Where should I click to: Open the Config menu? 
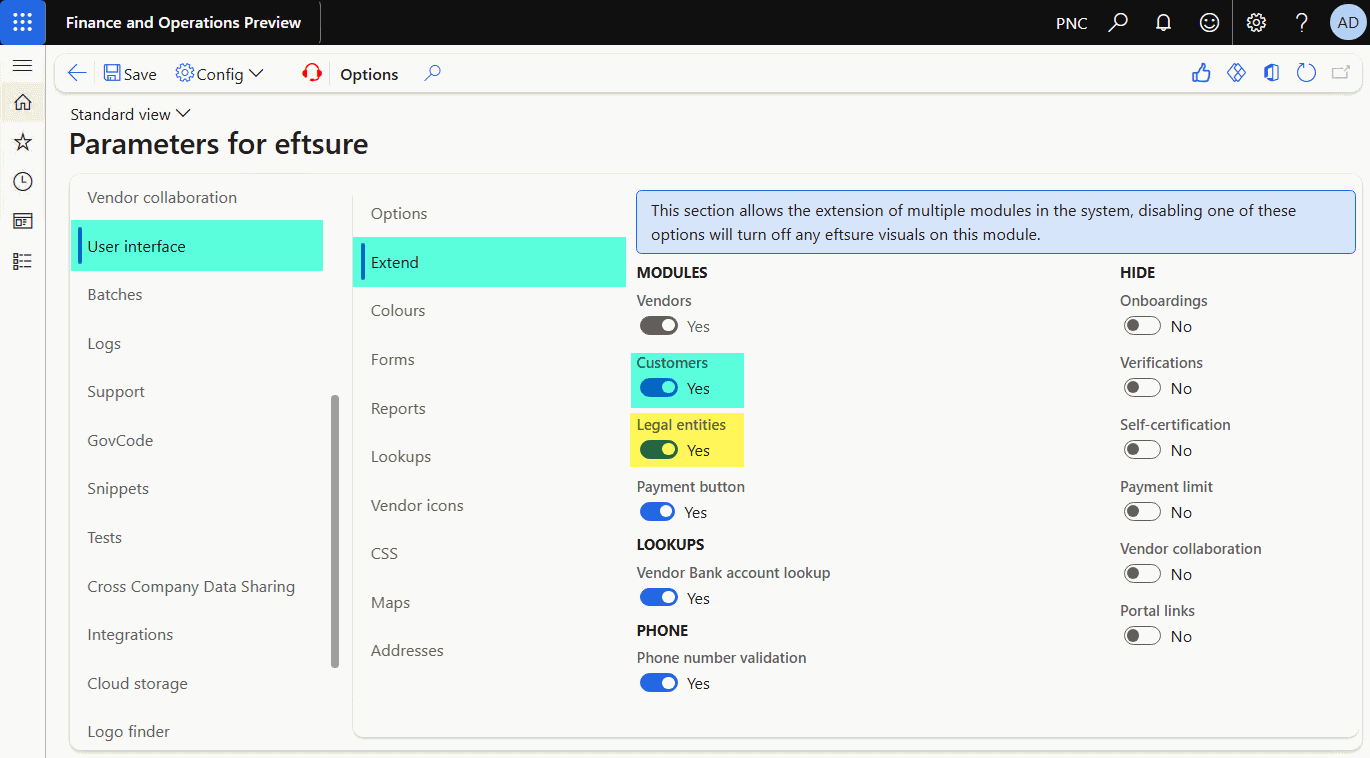pyautogui.click(x=219, y=74)
